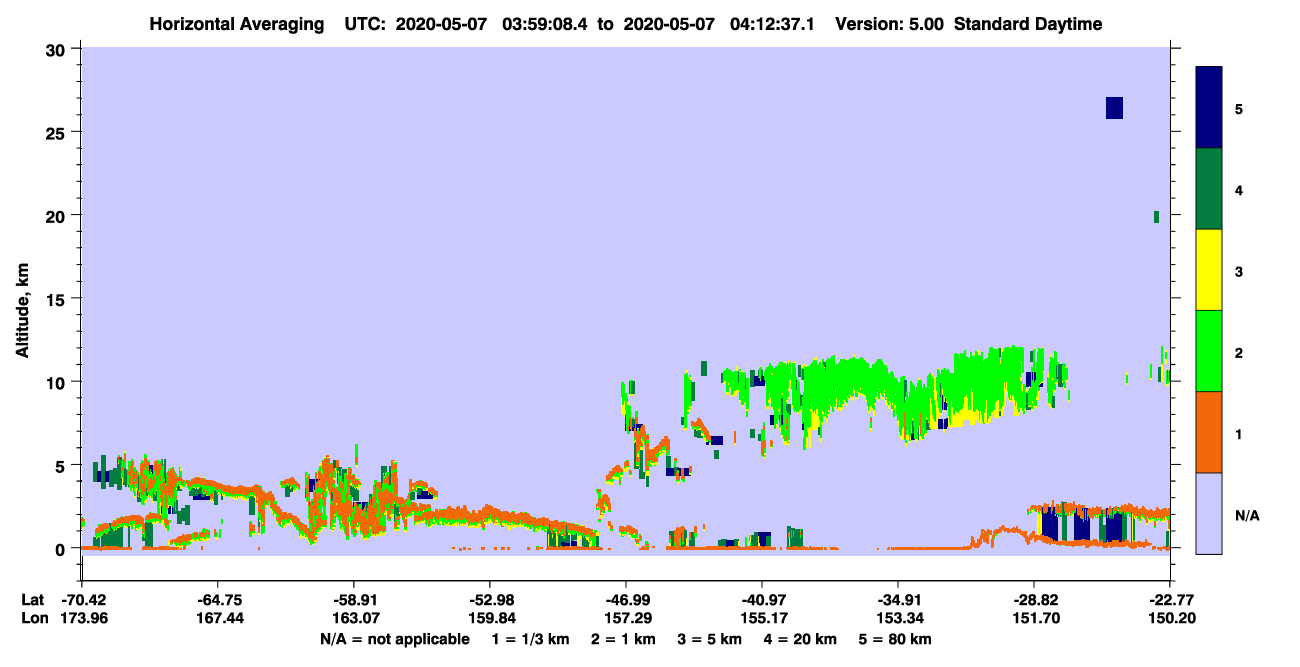Screen dimensions: 1300x667
Task: Click the longitude value 151.70
Action: [1034, 617]
